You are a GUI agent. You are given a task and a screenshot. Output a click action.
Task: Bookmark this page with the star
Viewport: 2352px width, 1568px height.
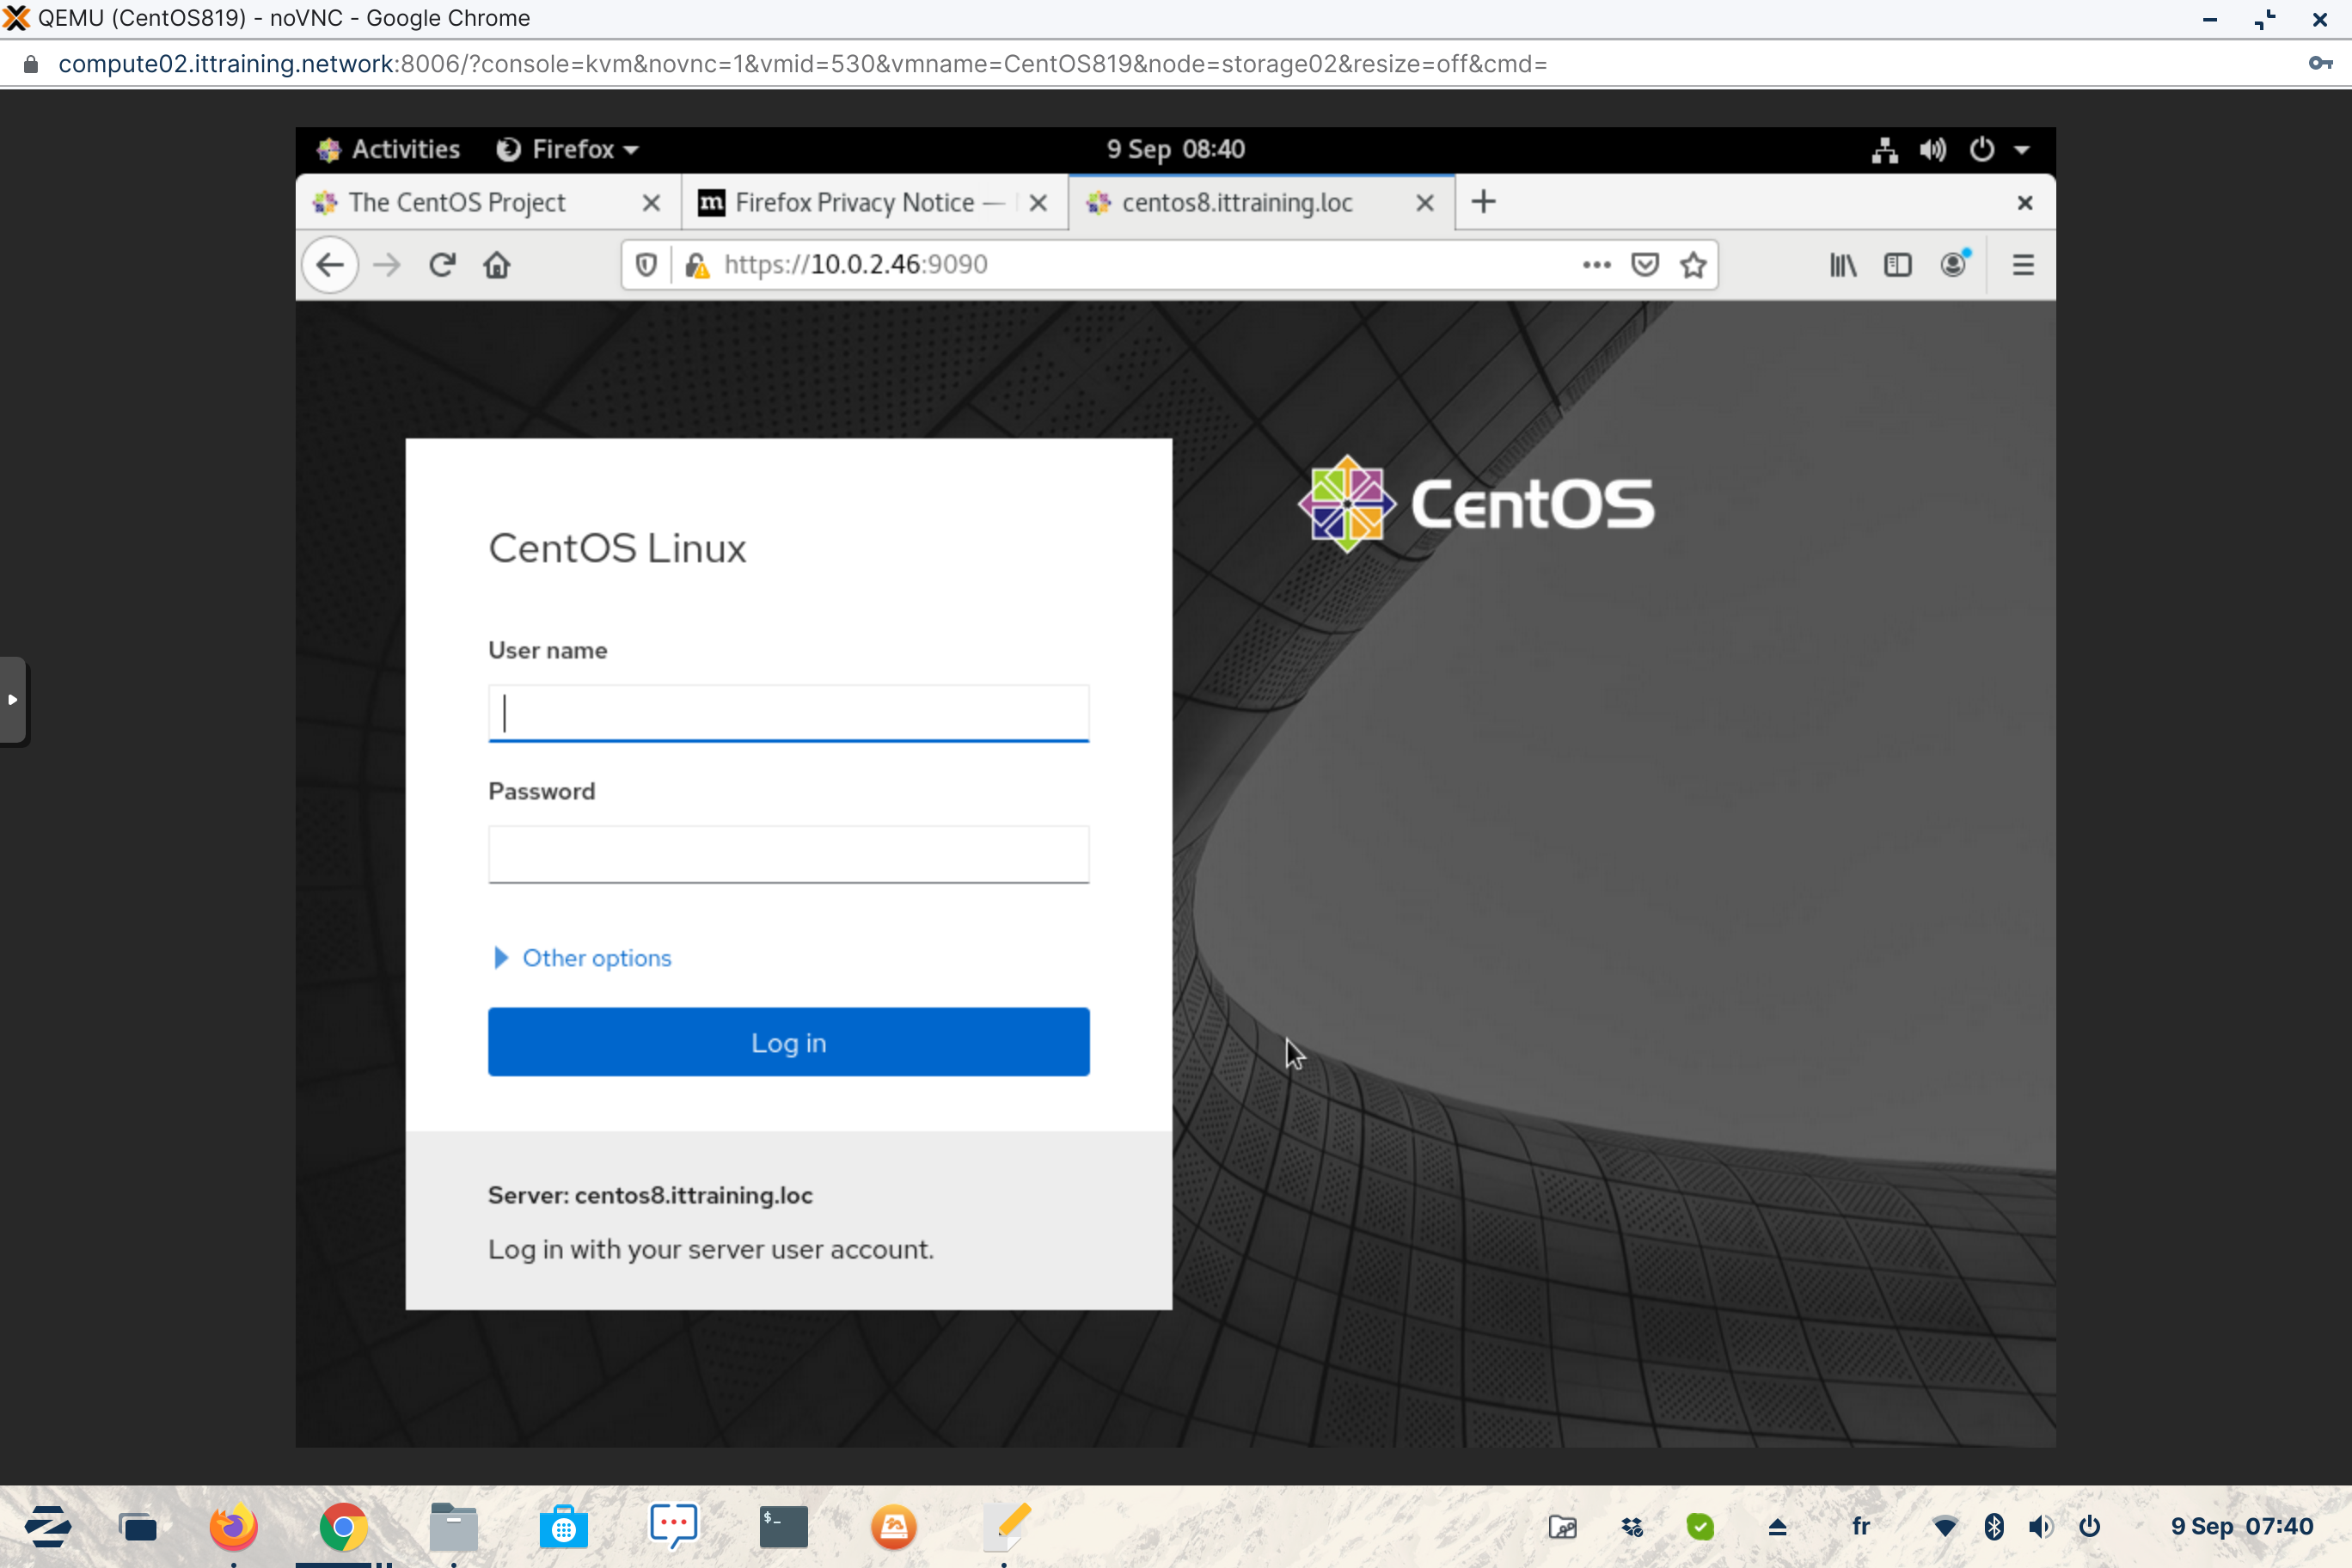click(1693, 265)
